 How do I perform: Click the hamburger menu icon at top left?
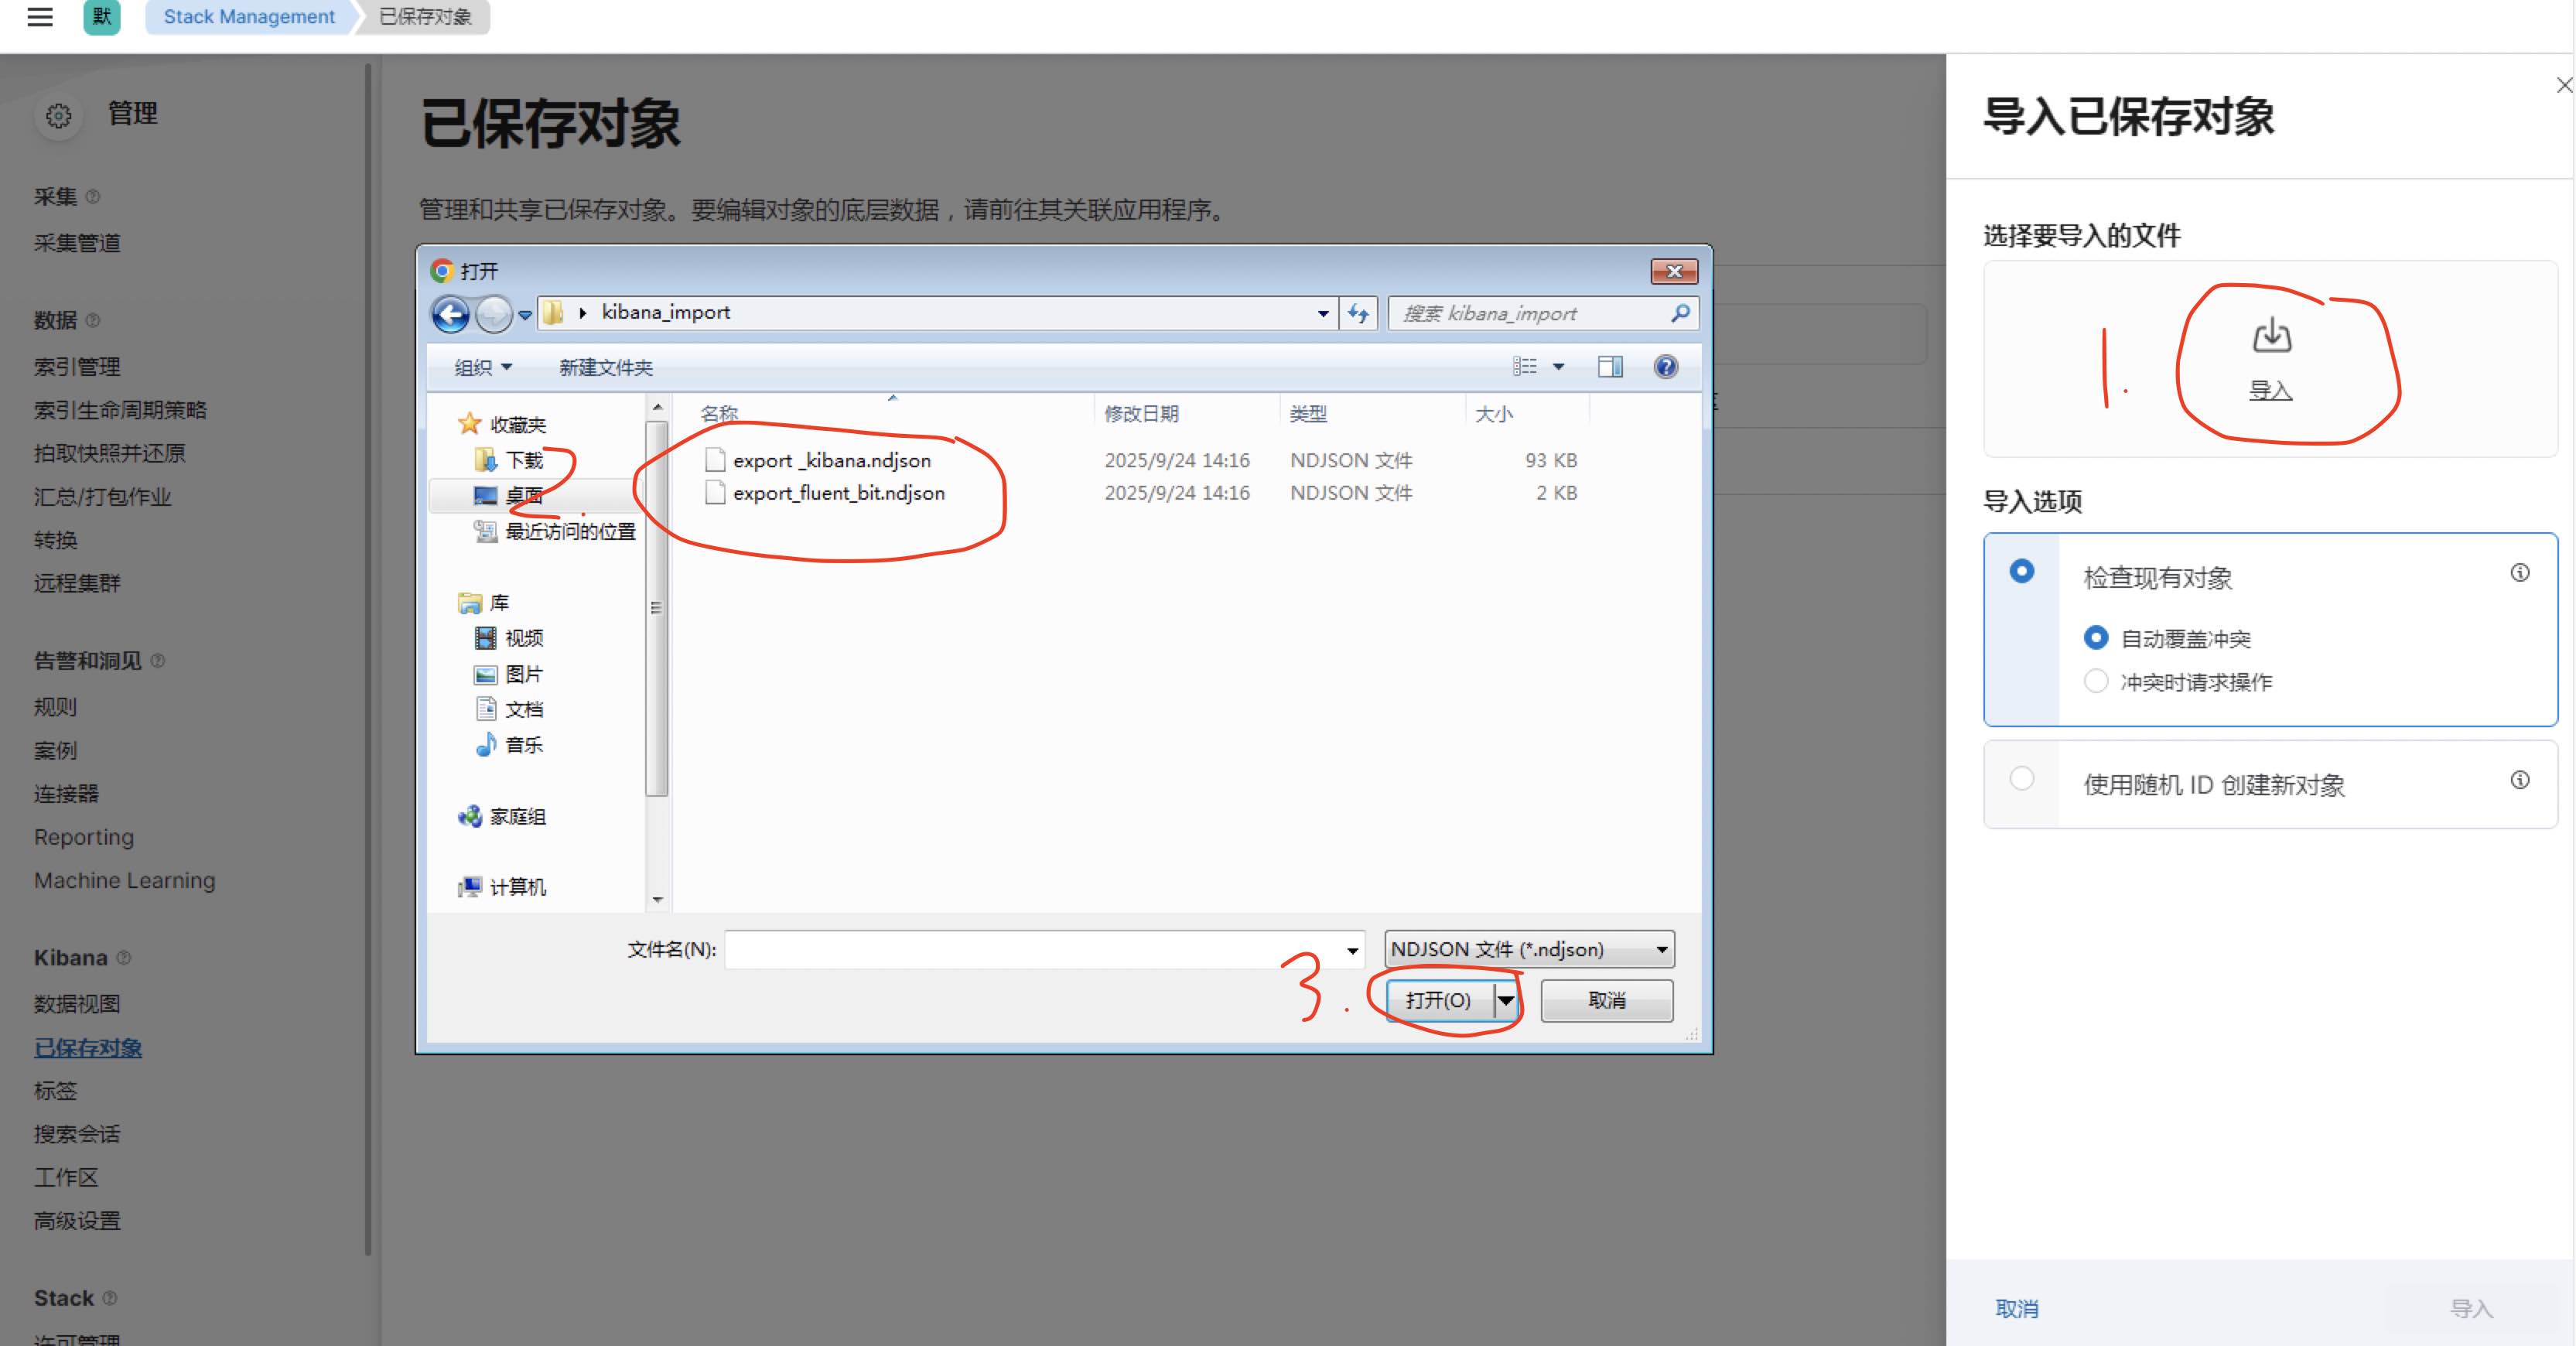tap(40, 17)
